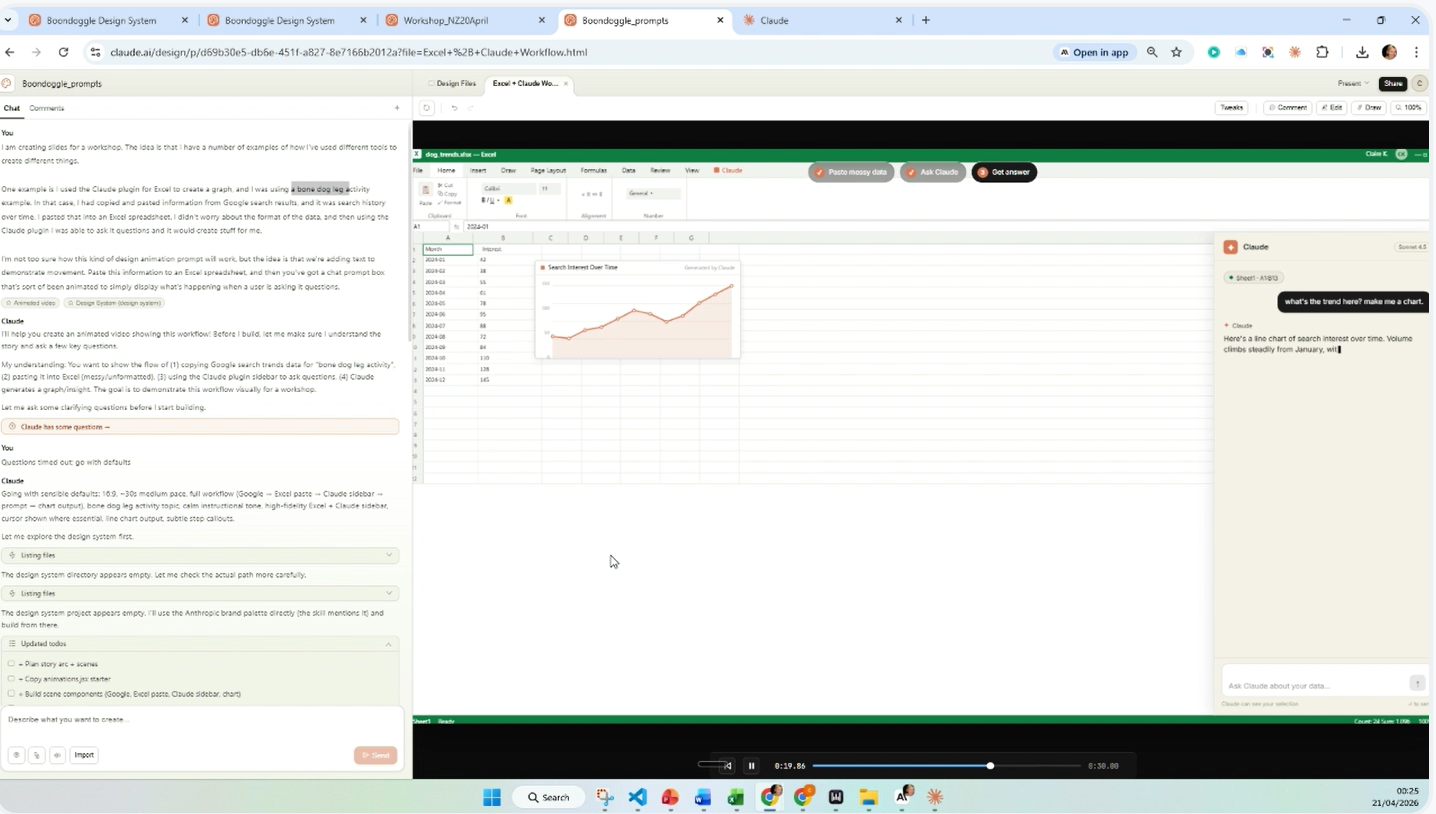Click the user avatar C next to Share
The height and width of the screenshot is (814, 1436).
click(x=1419, y=84)
